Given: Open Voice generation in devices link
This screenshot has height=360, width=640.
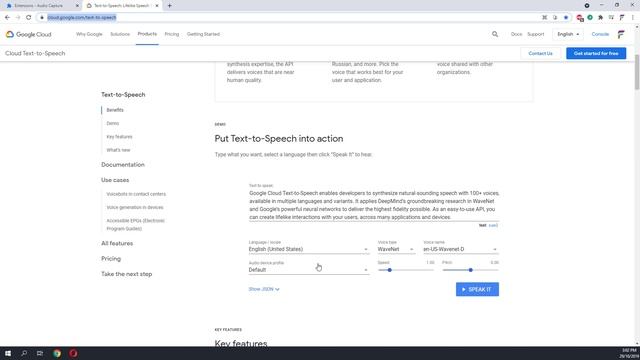Looking at the screenshot, I should [x=135, y=207].
